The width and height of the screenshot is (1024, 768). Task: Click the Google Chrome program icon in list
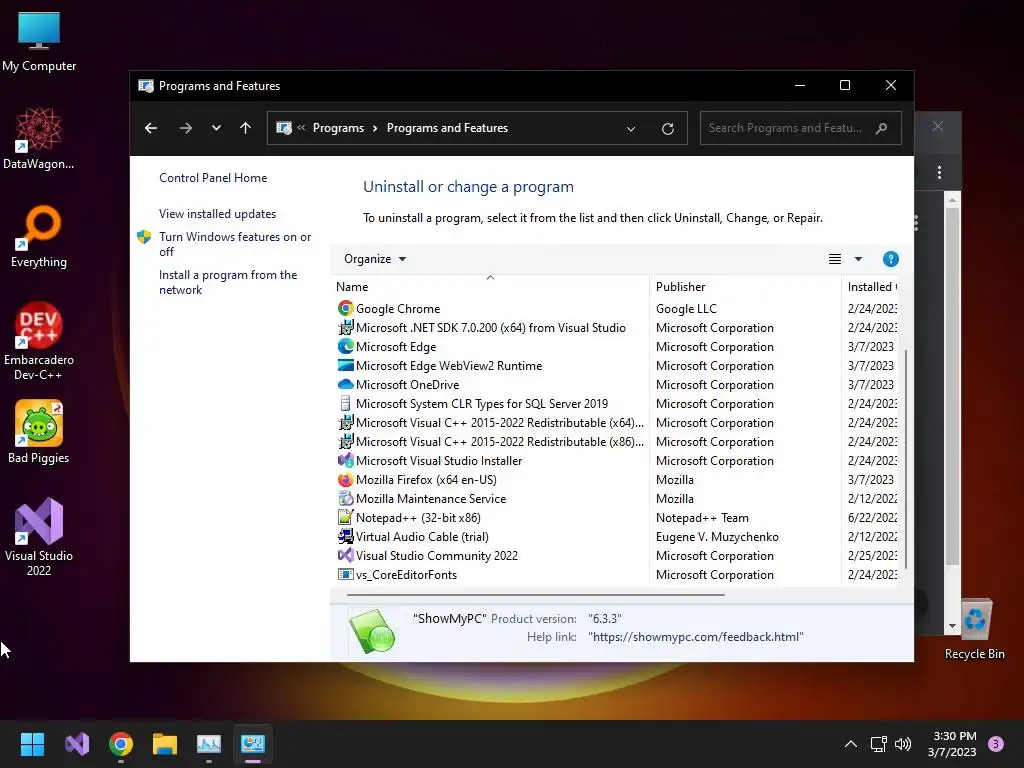click(x=345, y=308)
